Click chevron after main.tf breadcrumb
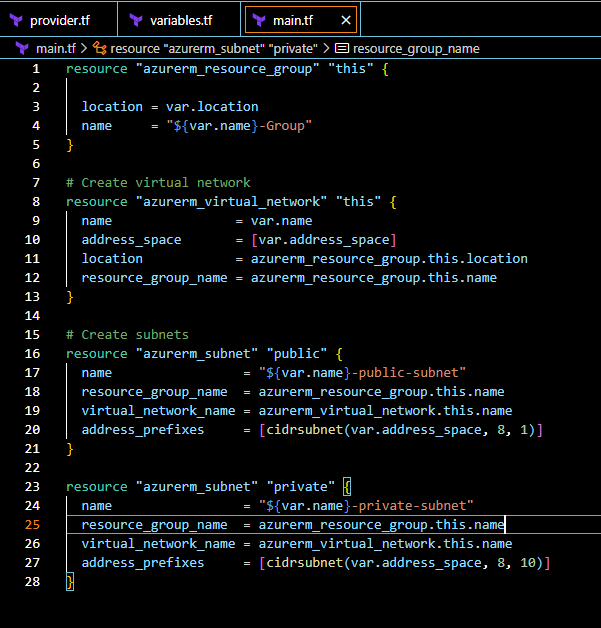 [x=84, y=48]
